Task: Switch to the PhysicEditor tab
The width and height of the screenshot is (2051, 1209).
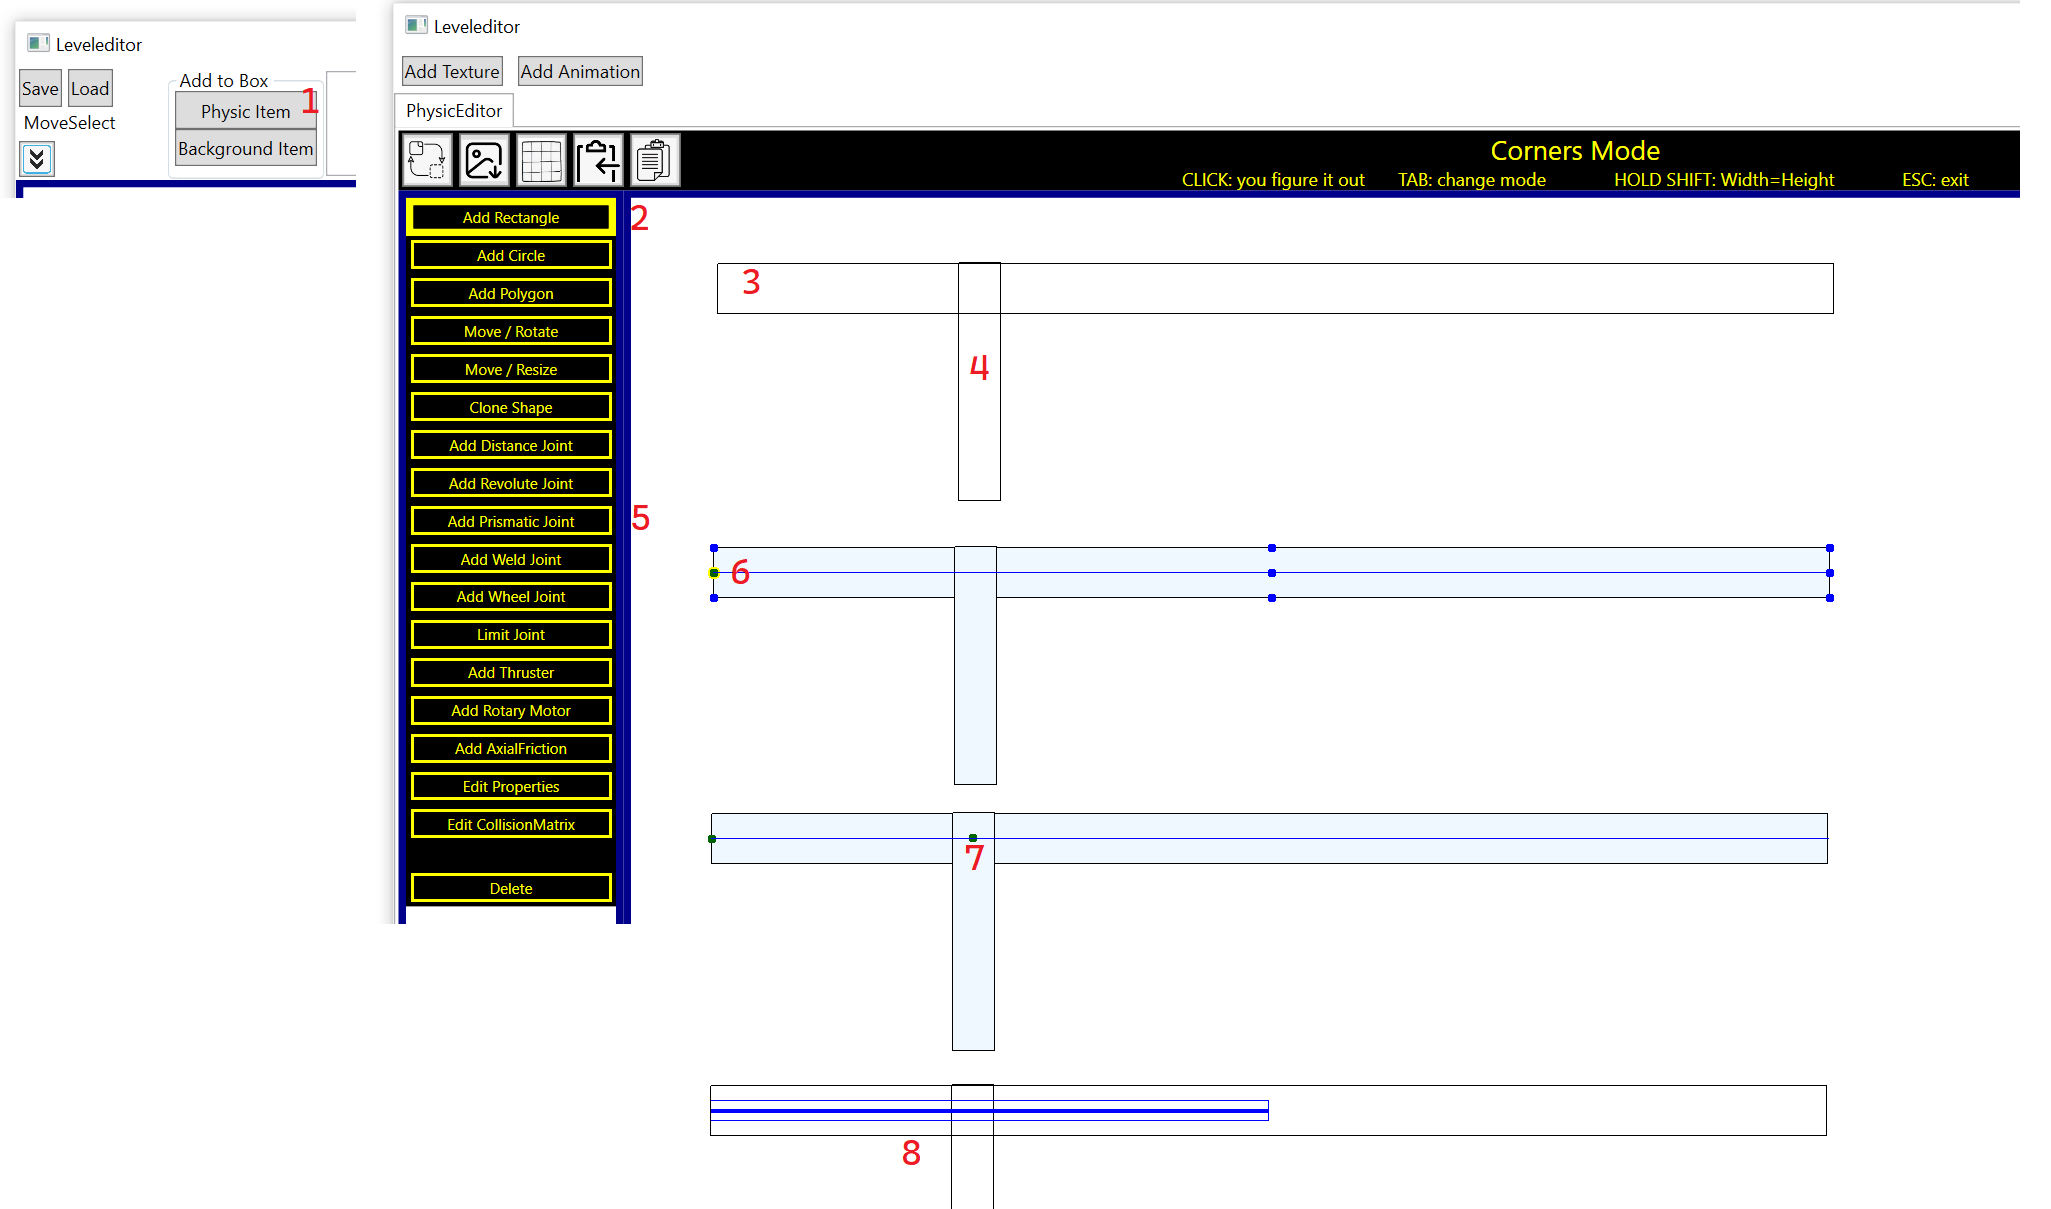Action: [x=454, y=111]
